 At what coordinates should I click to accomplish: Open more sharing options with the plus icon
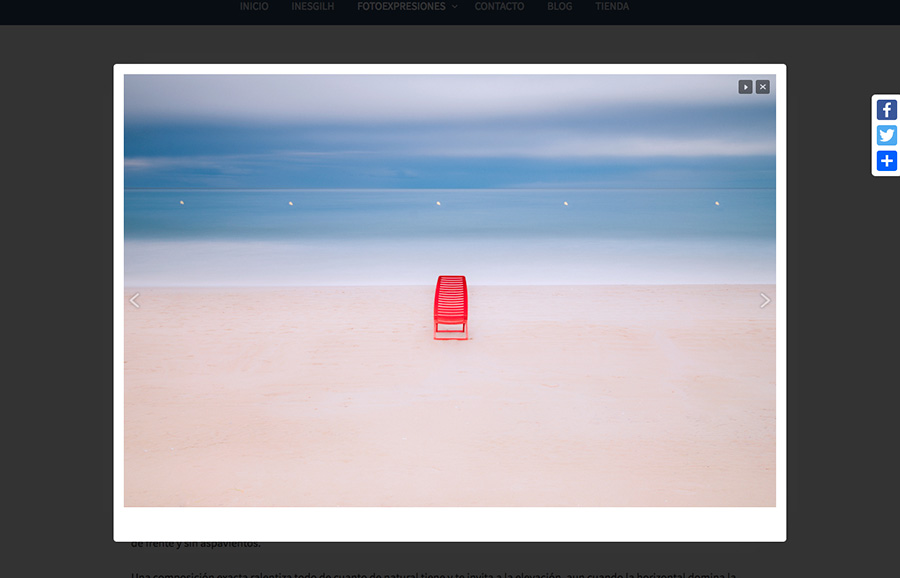coord(886,161)
